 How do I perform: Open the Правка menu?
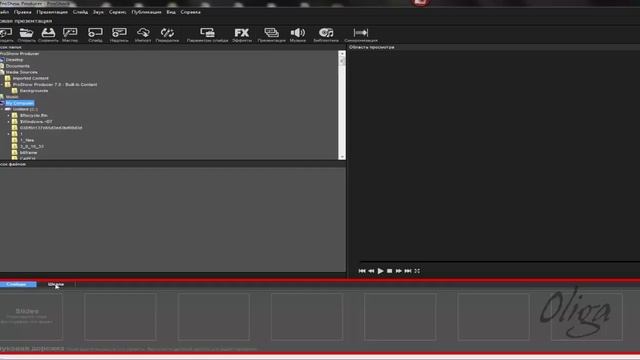[22, 12]
